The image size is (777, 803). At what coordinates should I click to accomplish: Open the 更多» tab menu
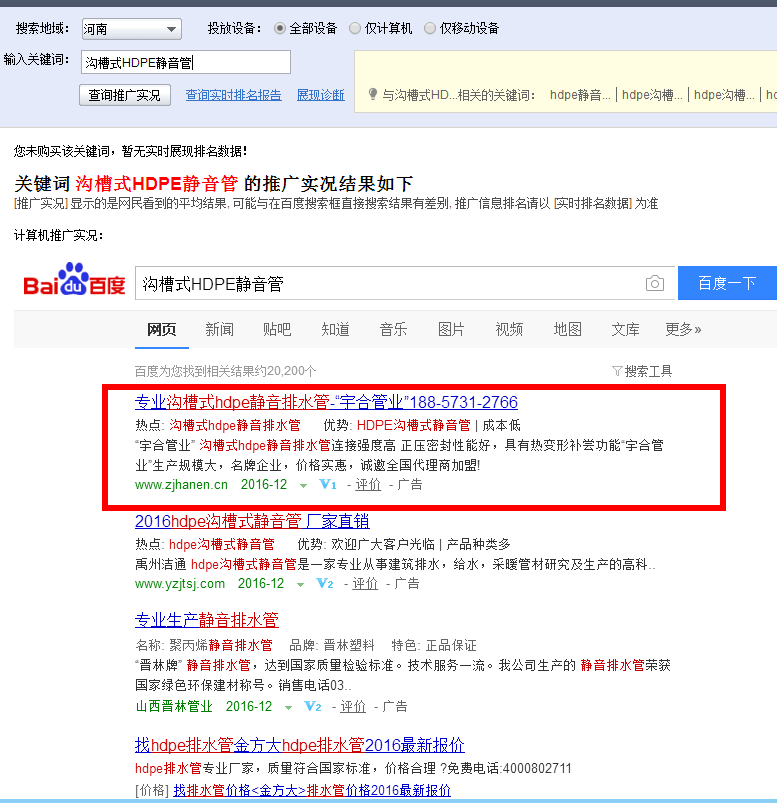point(683,329)
